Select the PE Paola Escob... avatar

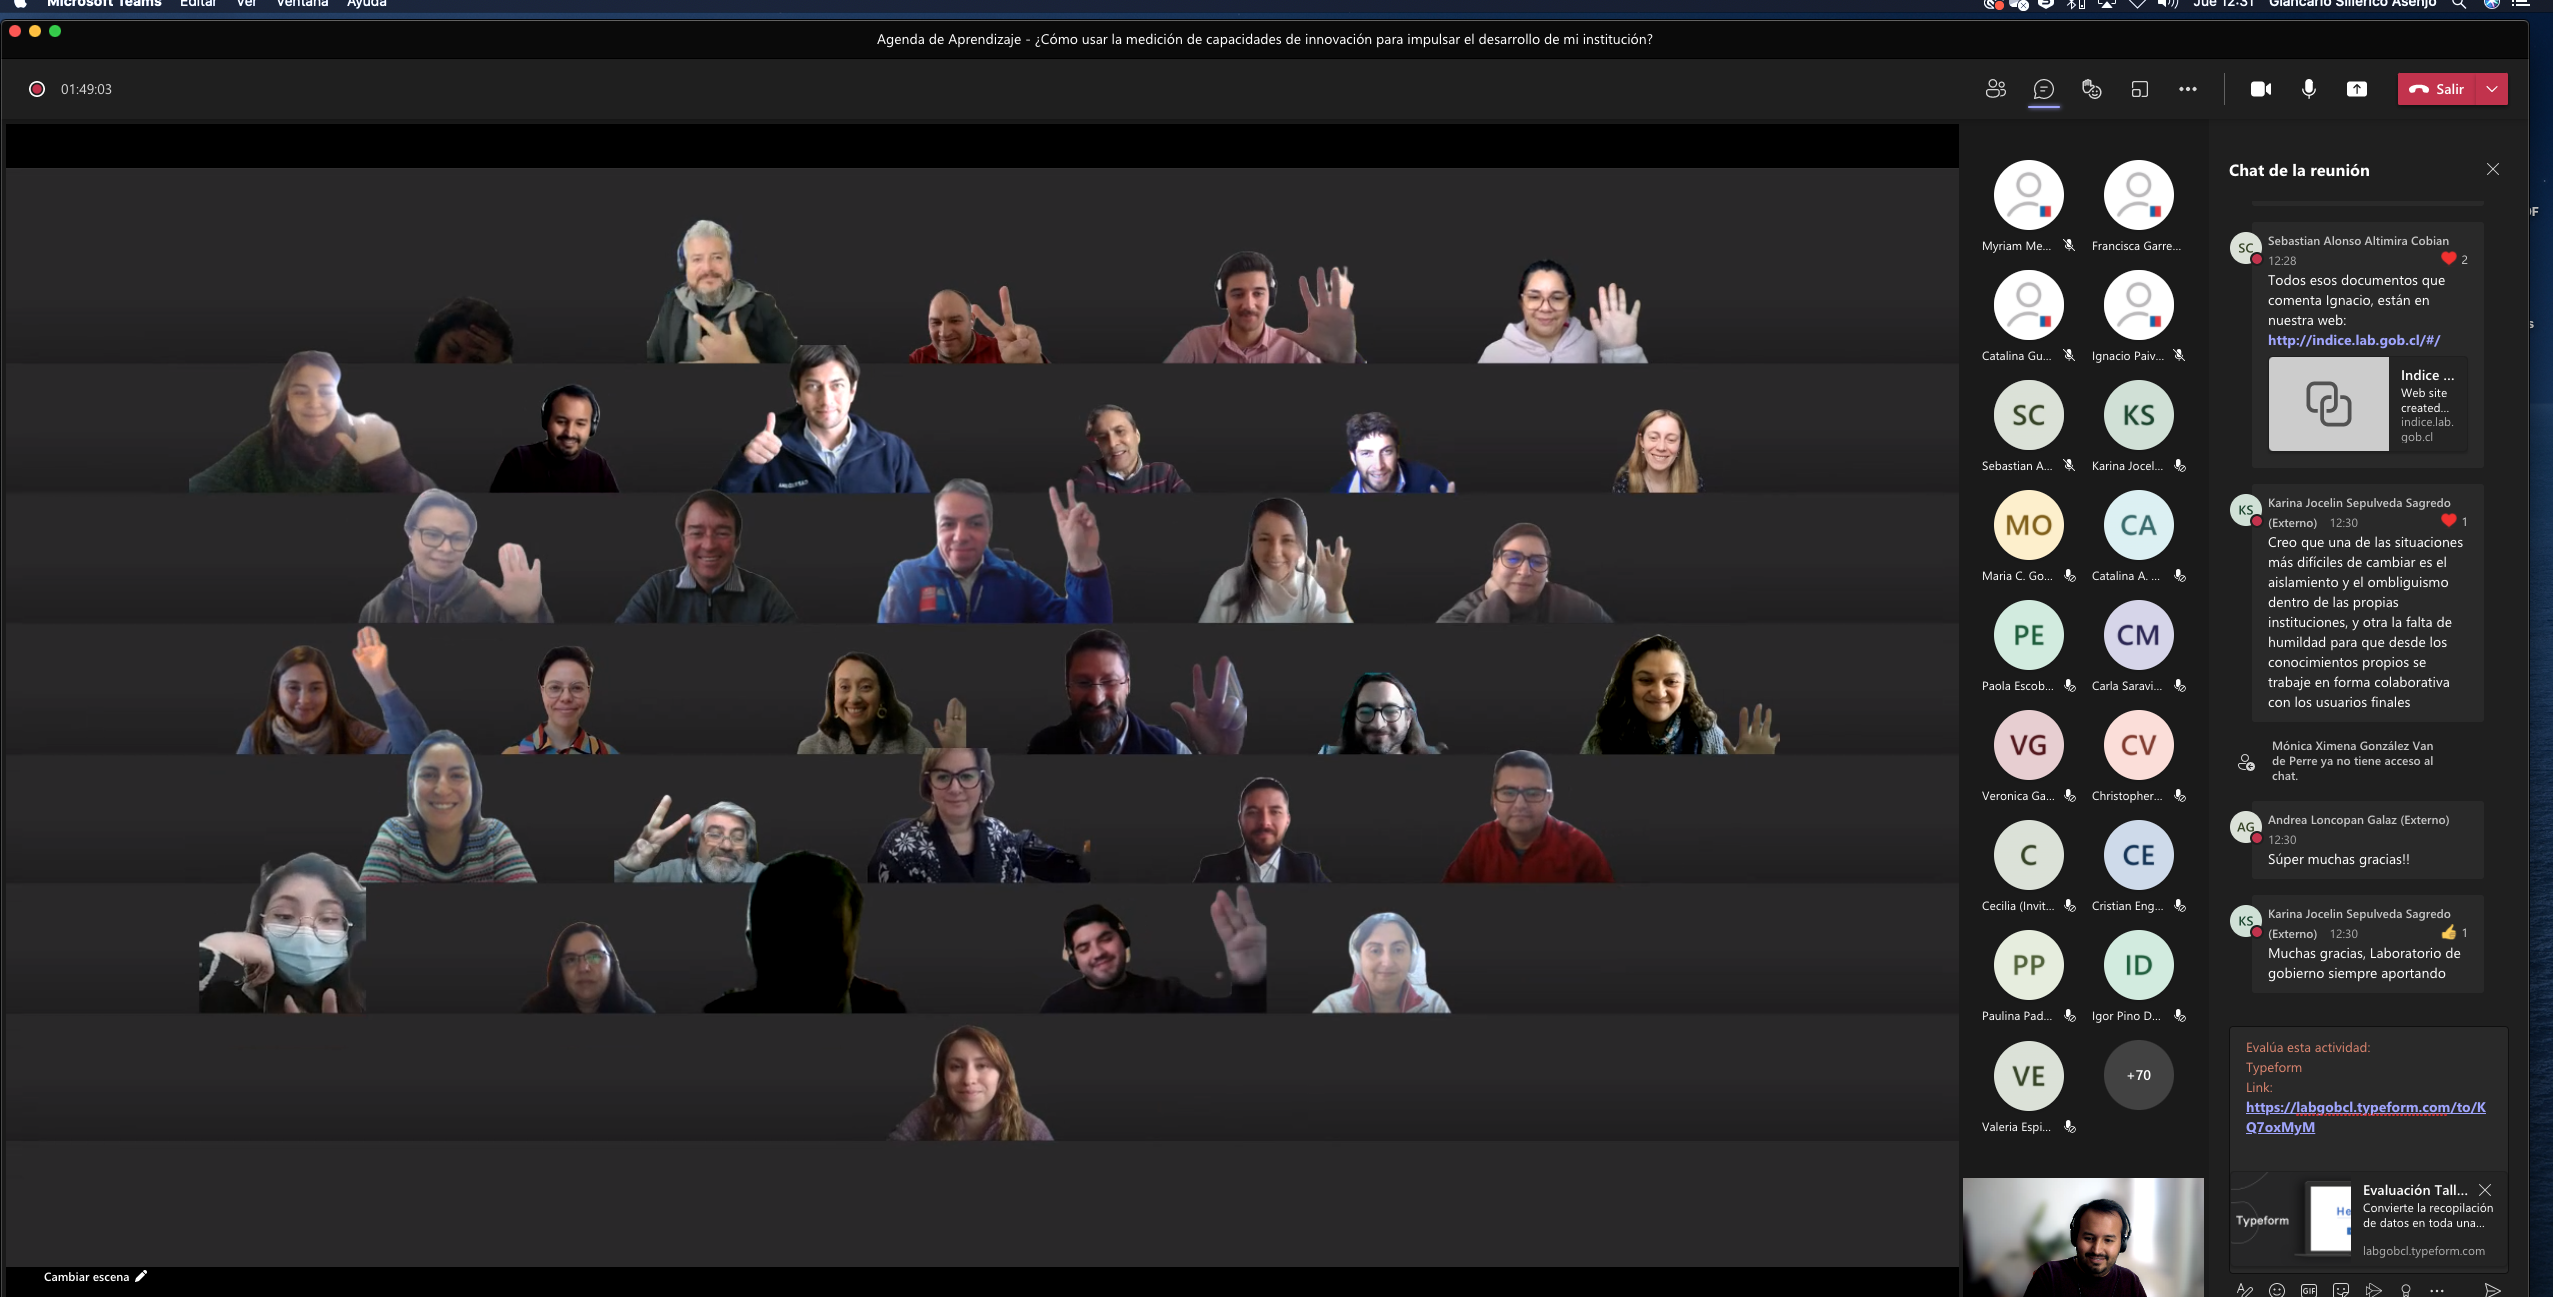pyautogui.click(x=2028, y=635)
